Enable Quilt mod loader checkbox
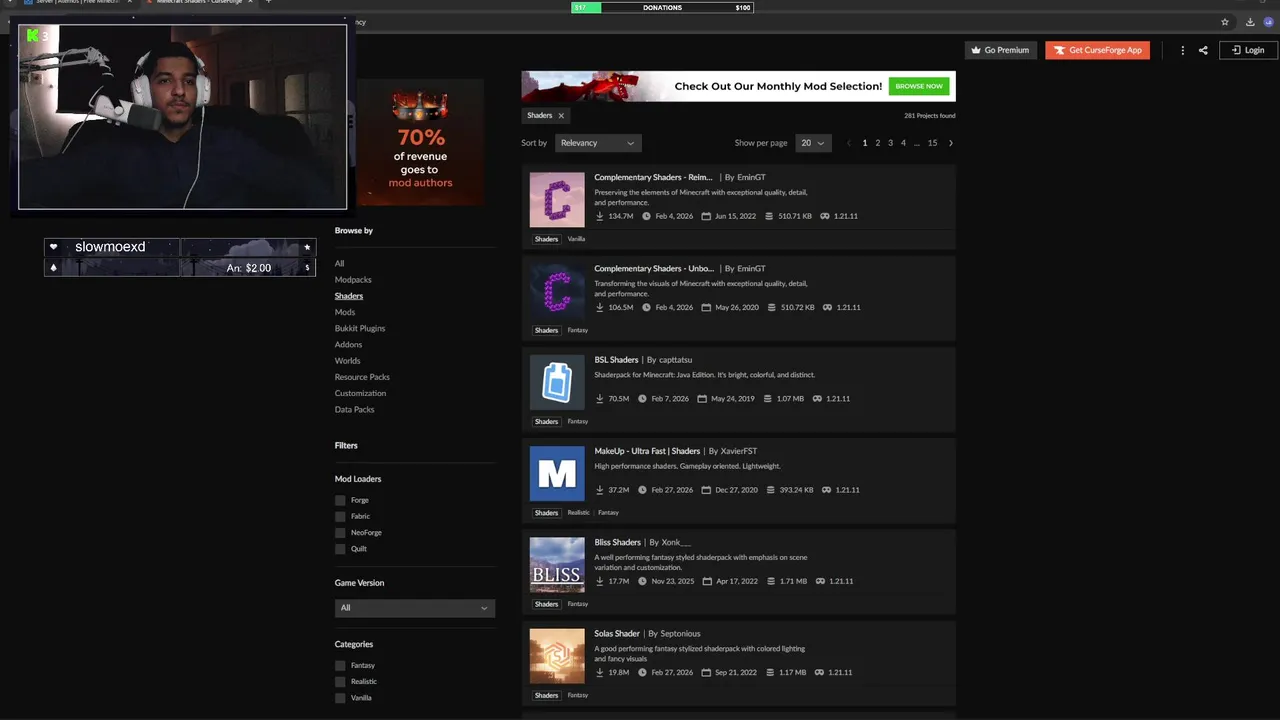Viewport: 1280px width, 720px height. pos(340,549)
